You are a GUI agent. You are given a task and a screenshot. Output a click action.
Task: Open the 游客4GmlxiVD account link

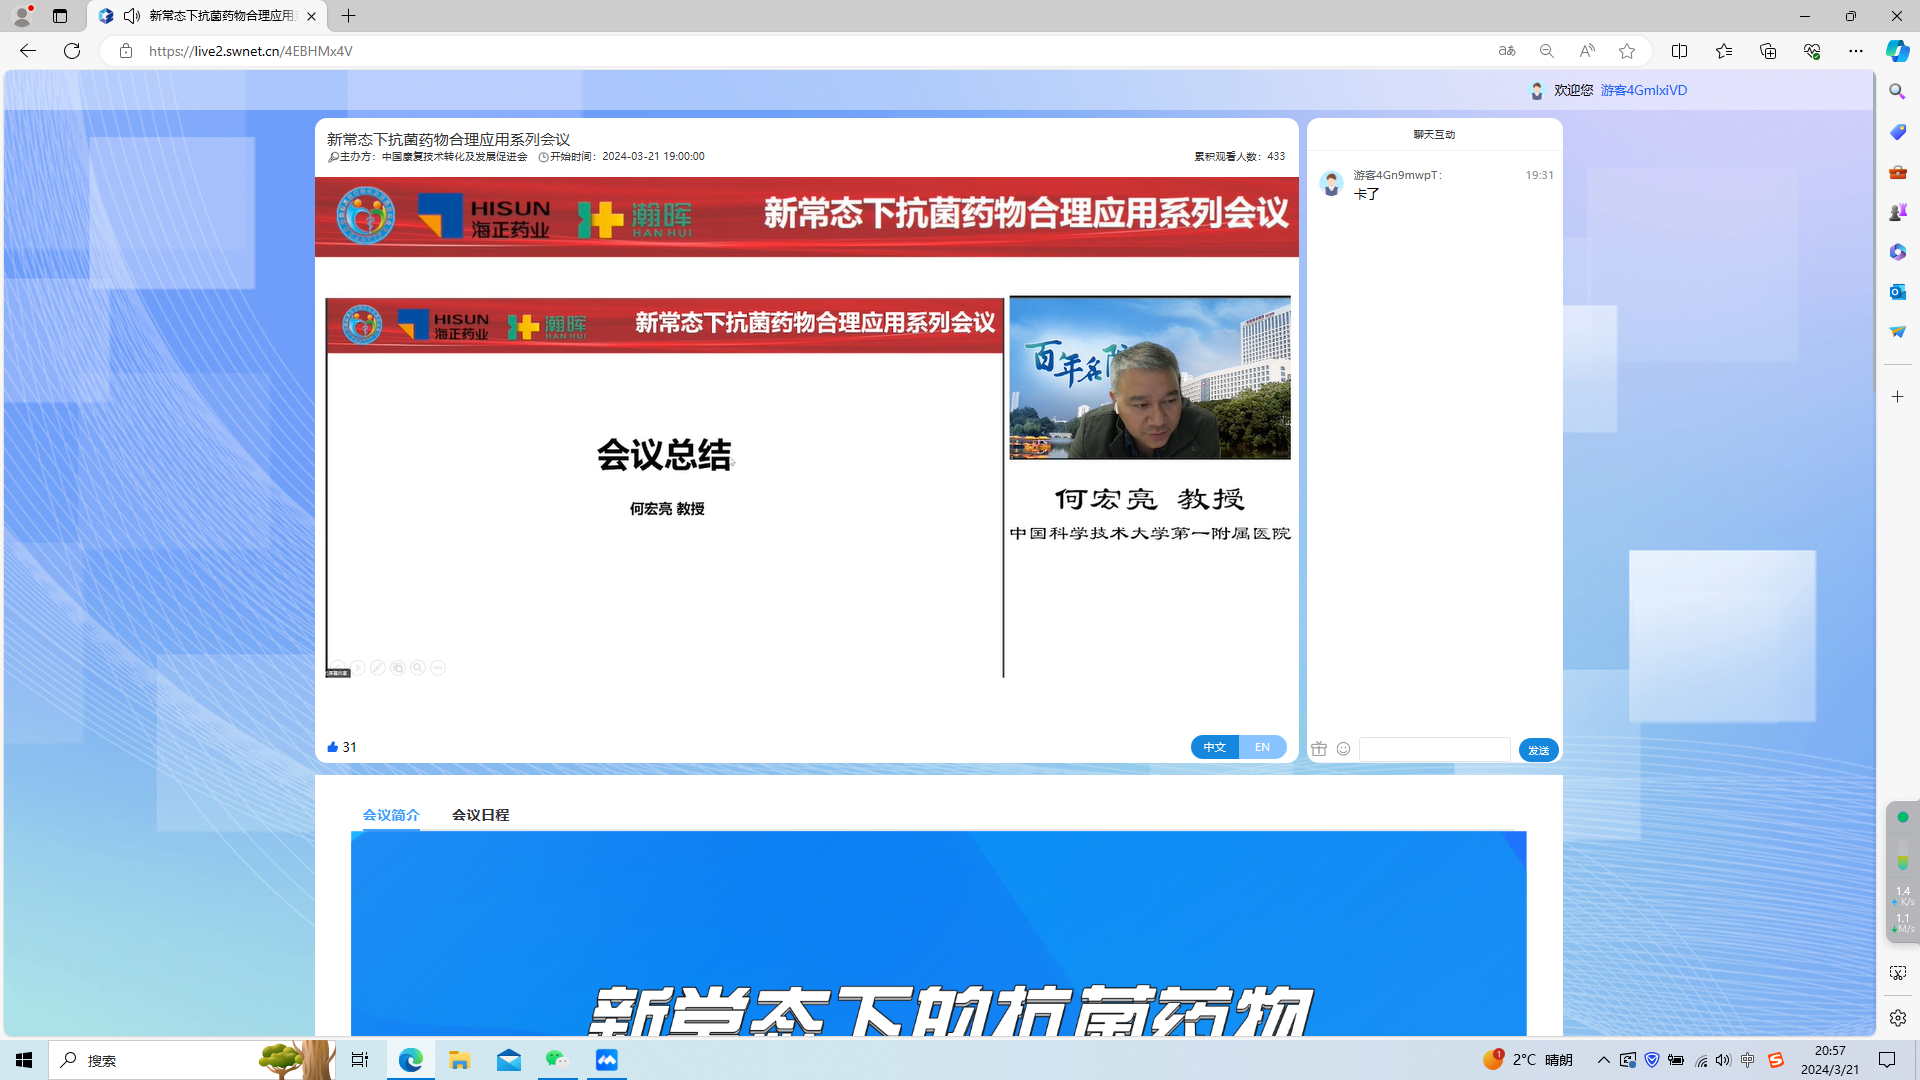click(x=1643, y=90)
